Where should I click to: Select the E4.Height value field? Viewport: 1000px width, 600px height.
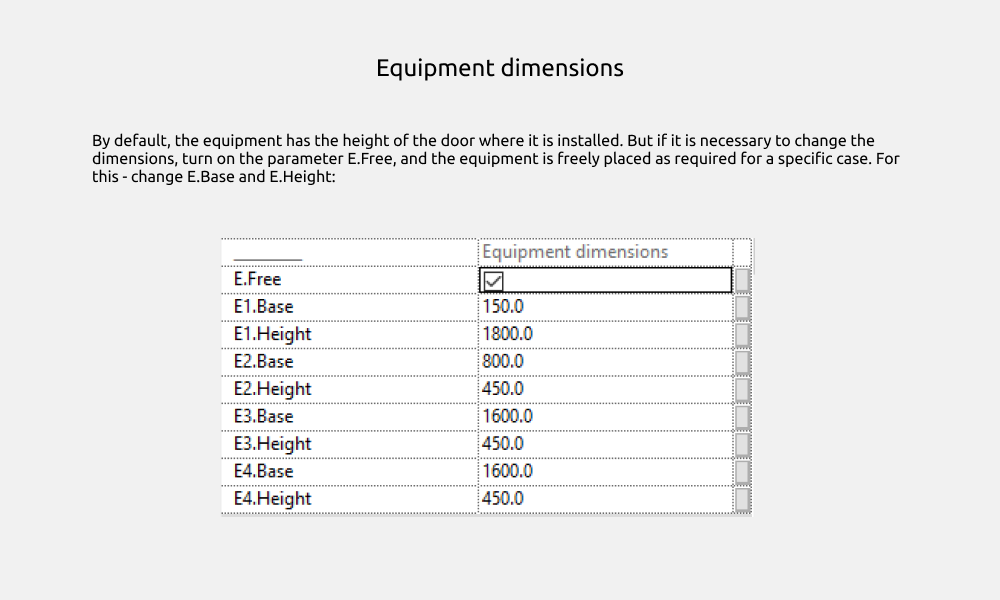tap(605, 498)
